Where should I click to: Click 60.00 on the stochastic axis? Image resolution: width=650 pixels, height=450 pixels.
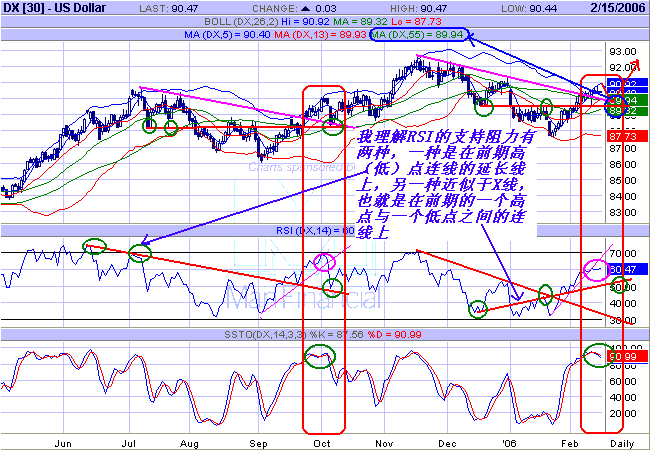623,381
